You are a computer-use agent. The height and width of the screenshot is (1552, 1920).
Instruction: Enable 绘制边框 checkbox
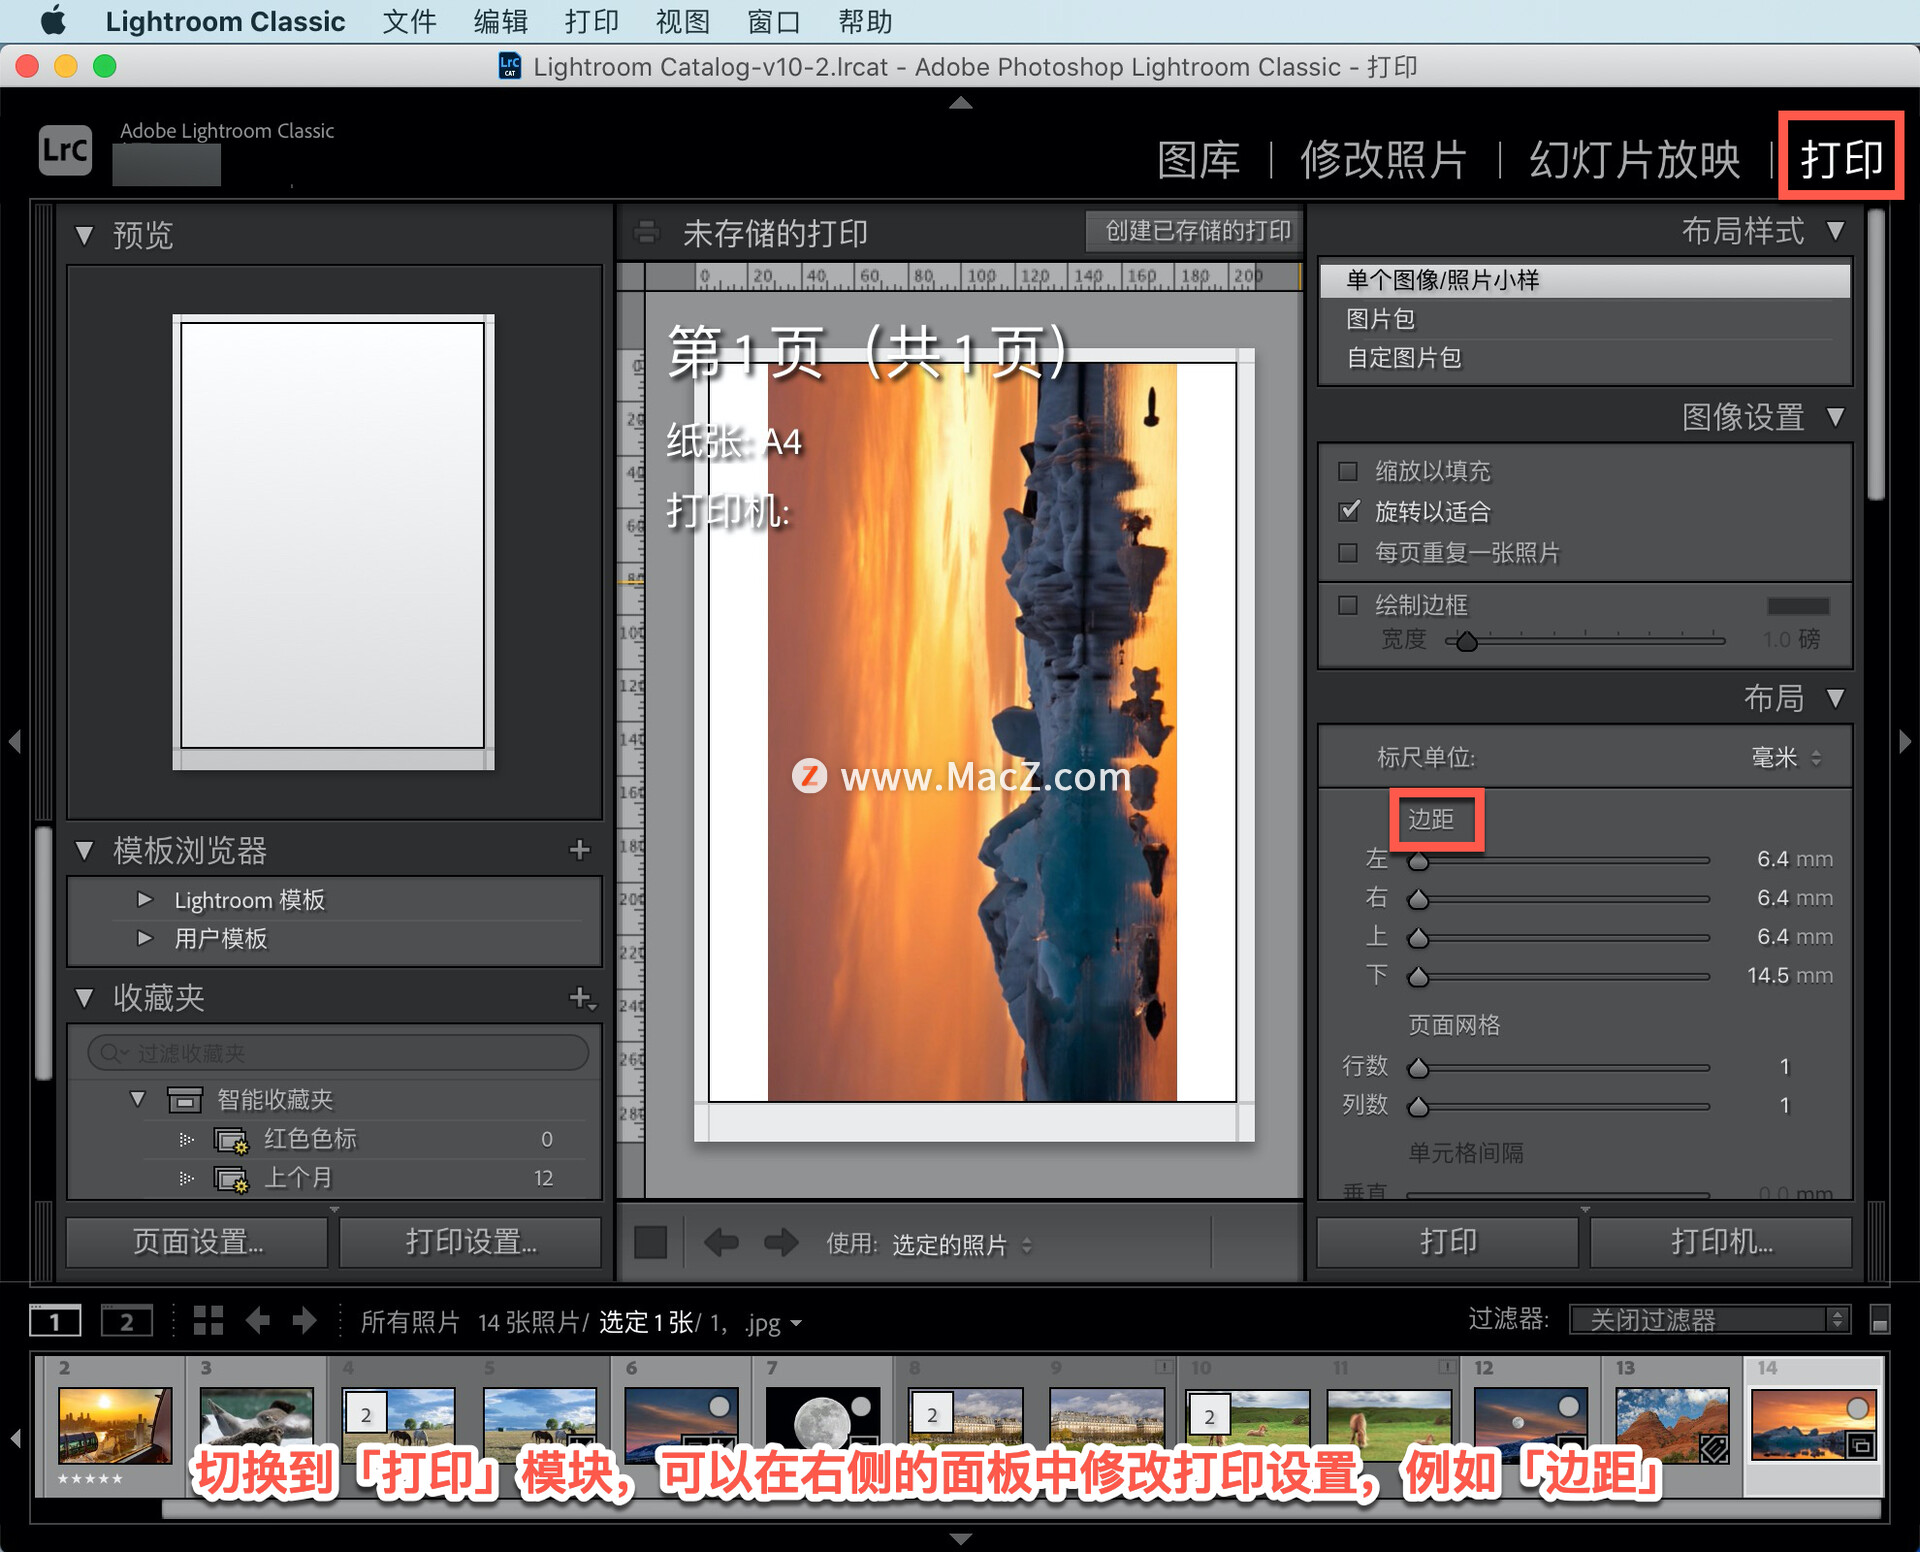[1348, 605]
